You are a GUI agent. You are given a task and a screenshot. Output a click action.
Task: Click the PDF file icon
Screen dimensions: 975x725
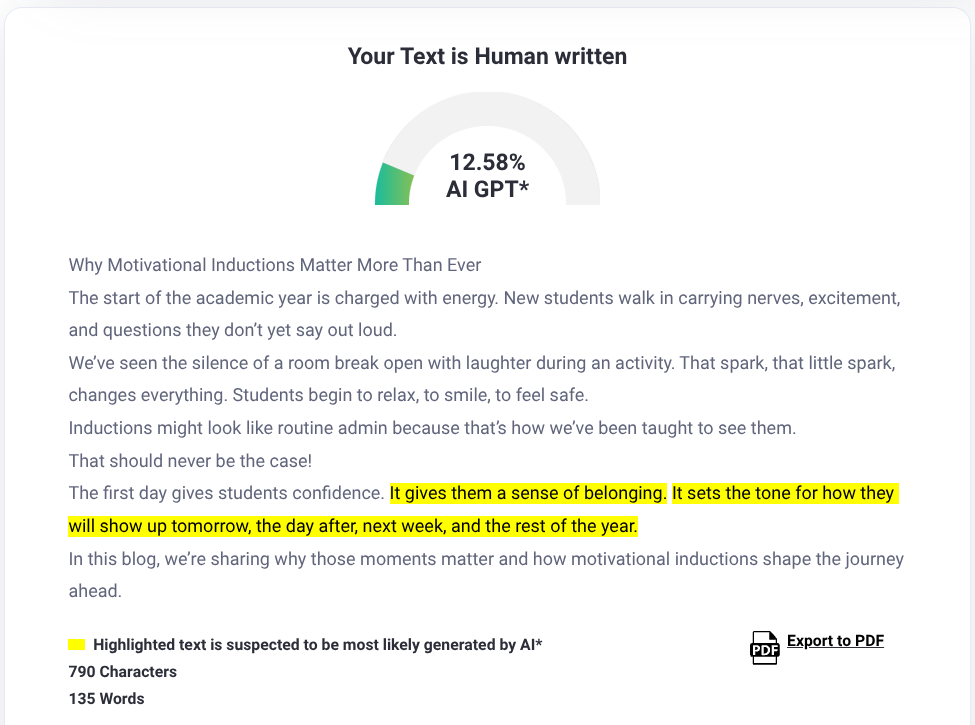tap(764, 647)
